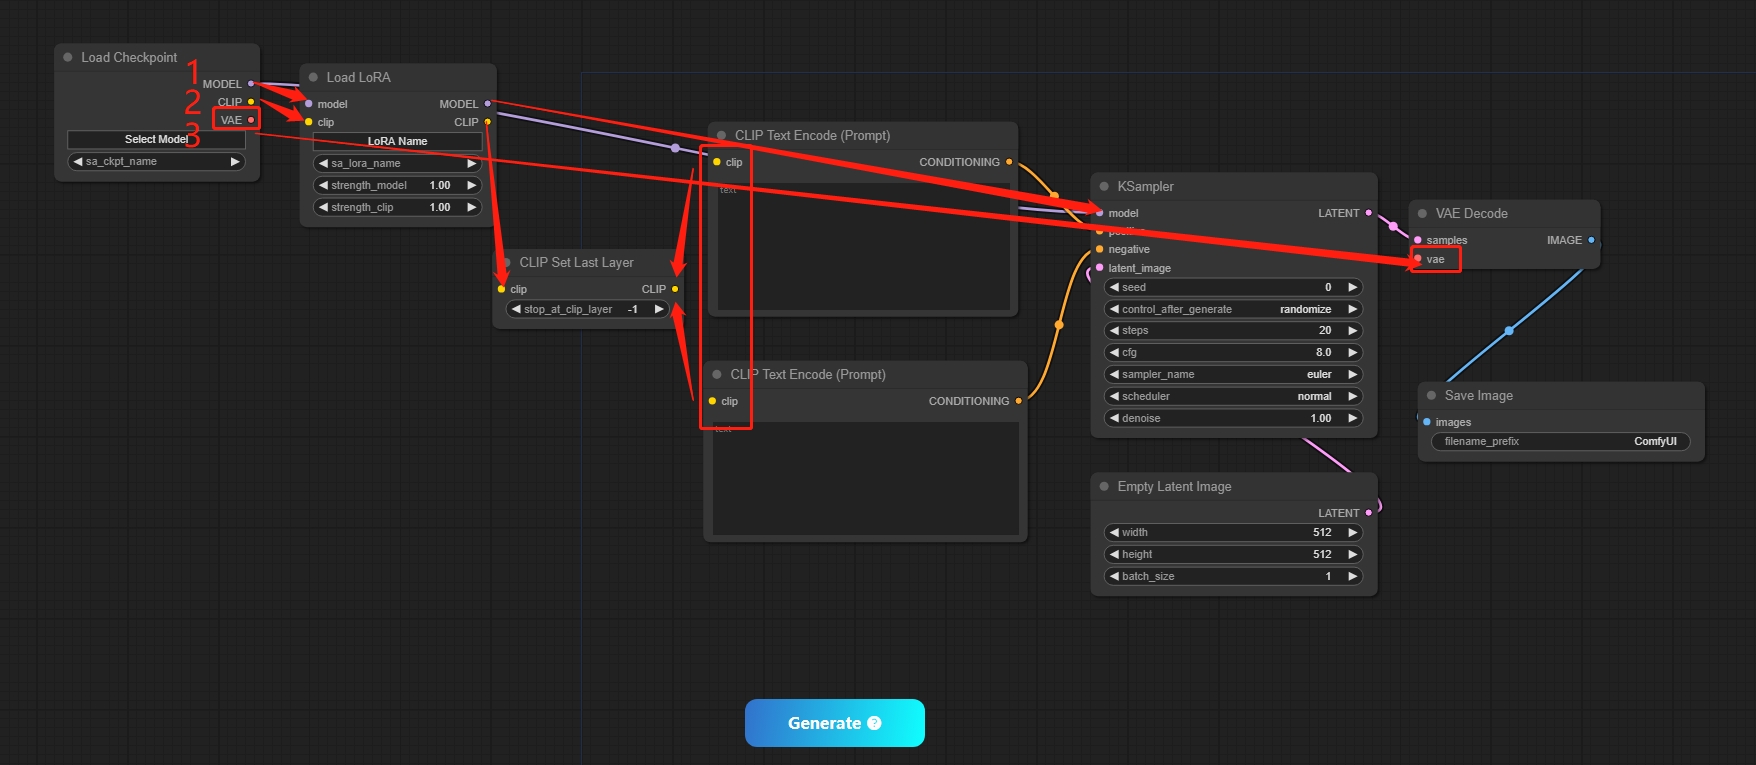Toggle collapse dot on Empty Latent Image node
The width and height of the screenshot is (1756, 765).
pos(1104,486)
